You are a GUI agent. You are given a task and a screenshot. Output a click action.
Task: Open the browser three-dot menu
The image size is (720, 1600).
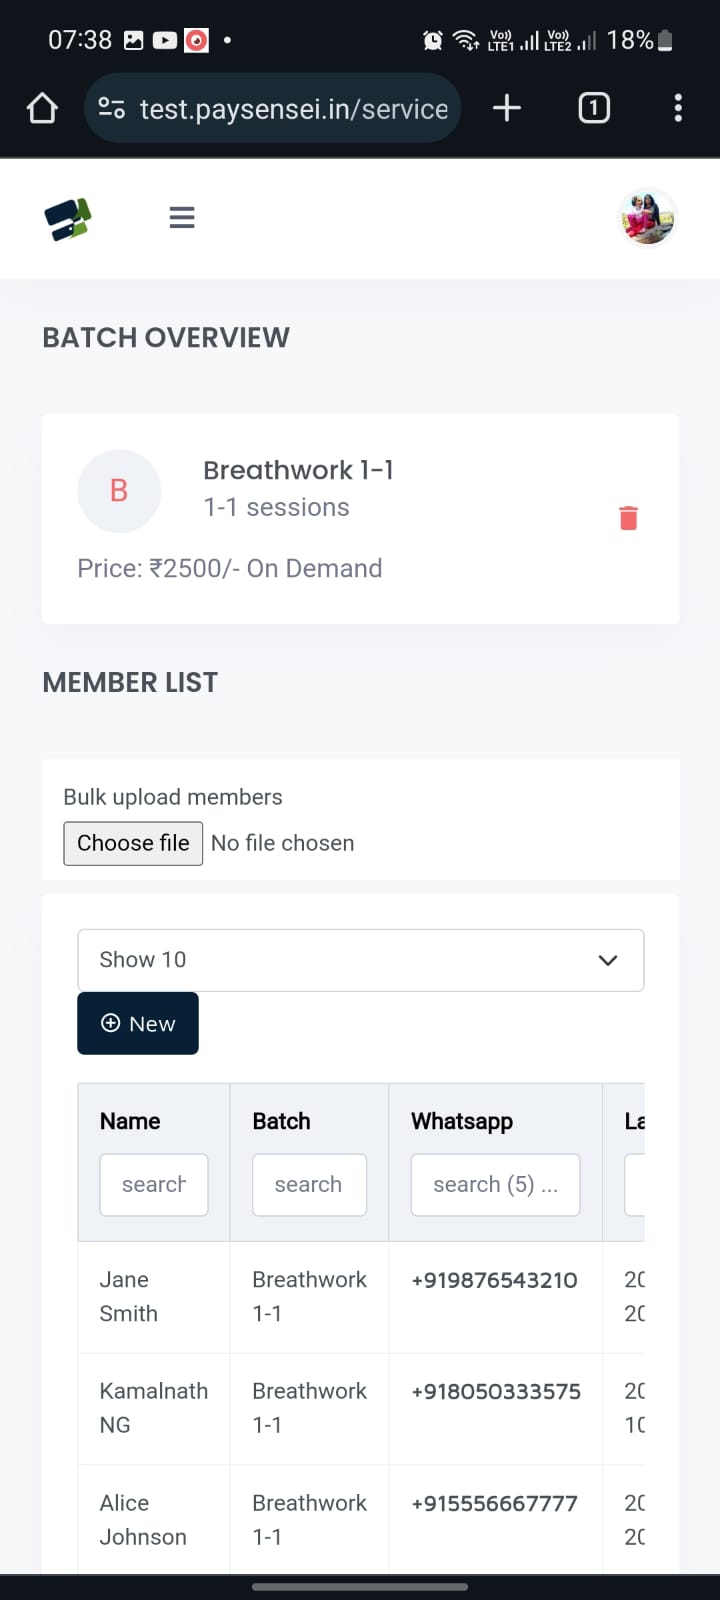tap(678, 108)
